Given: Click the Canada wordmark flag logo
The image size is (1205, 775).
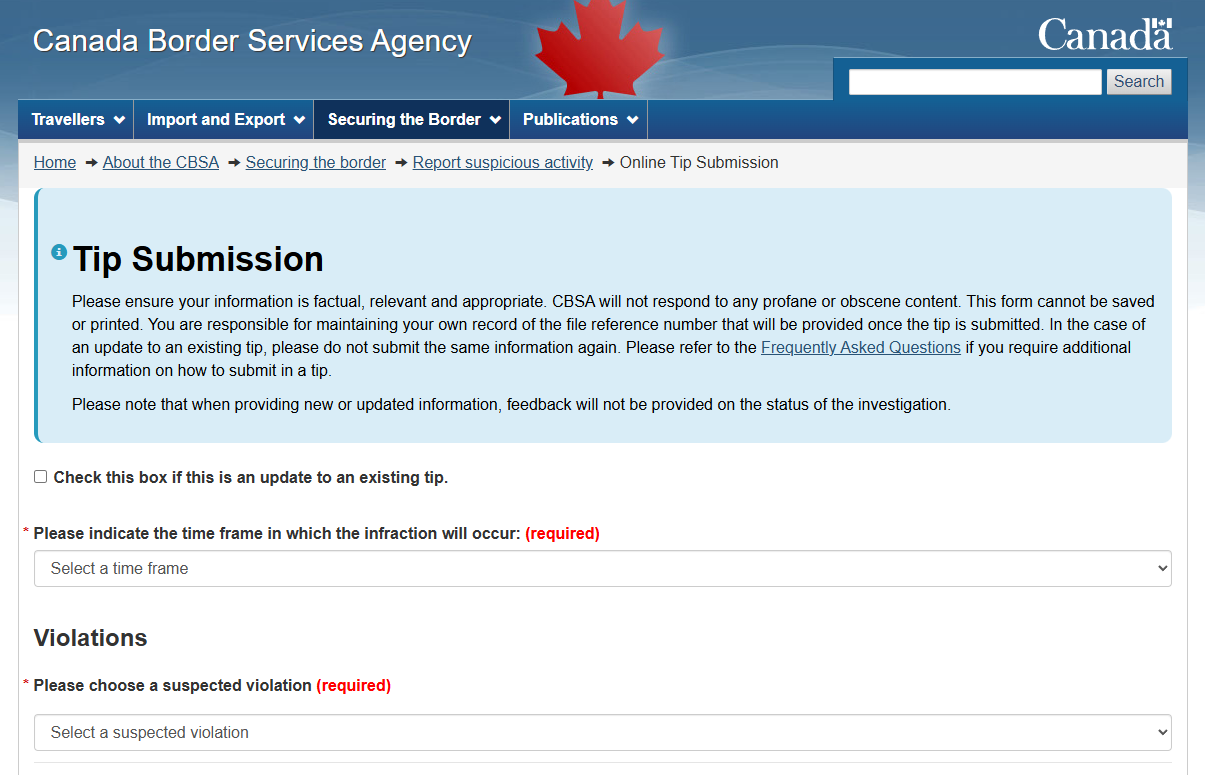Looking at the screenshot, I should tap(1105, 35).
